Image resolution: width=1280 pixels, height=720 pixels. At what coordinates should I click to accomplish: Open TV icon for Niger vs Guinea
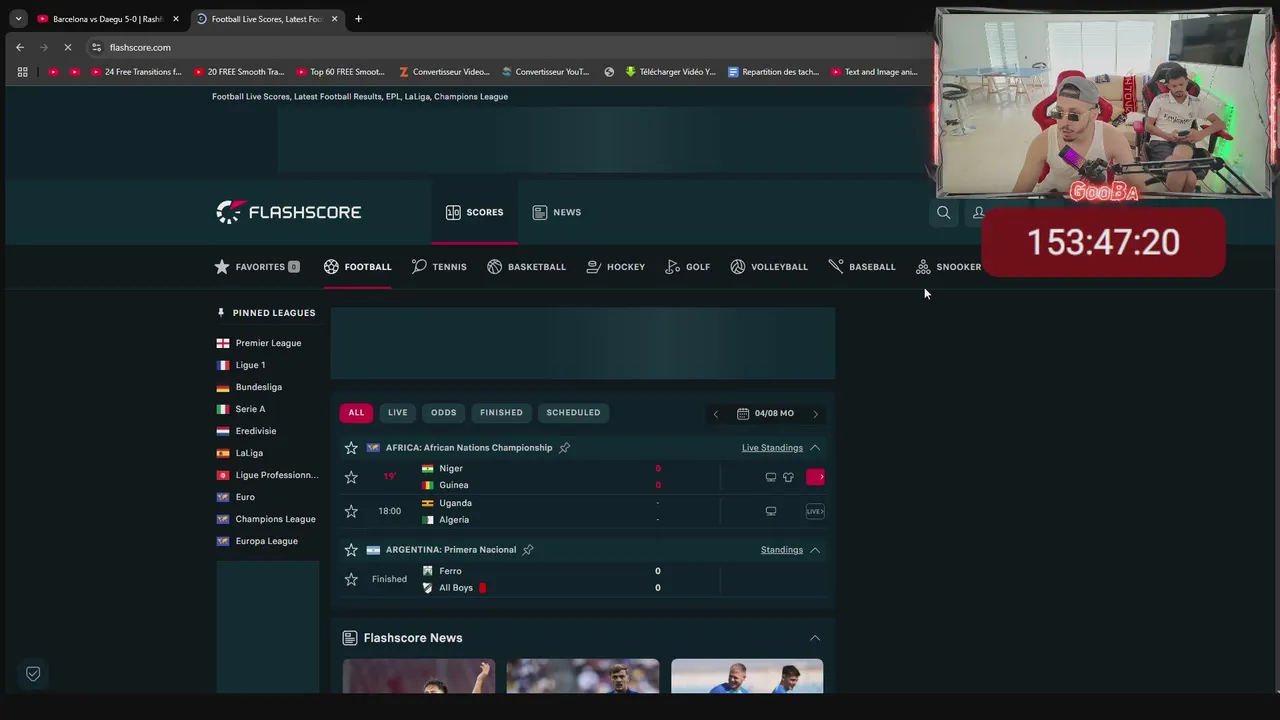point(771,477)
